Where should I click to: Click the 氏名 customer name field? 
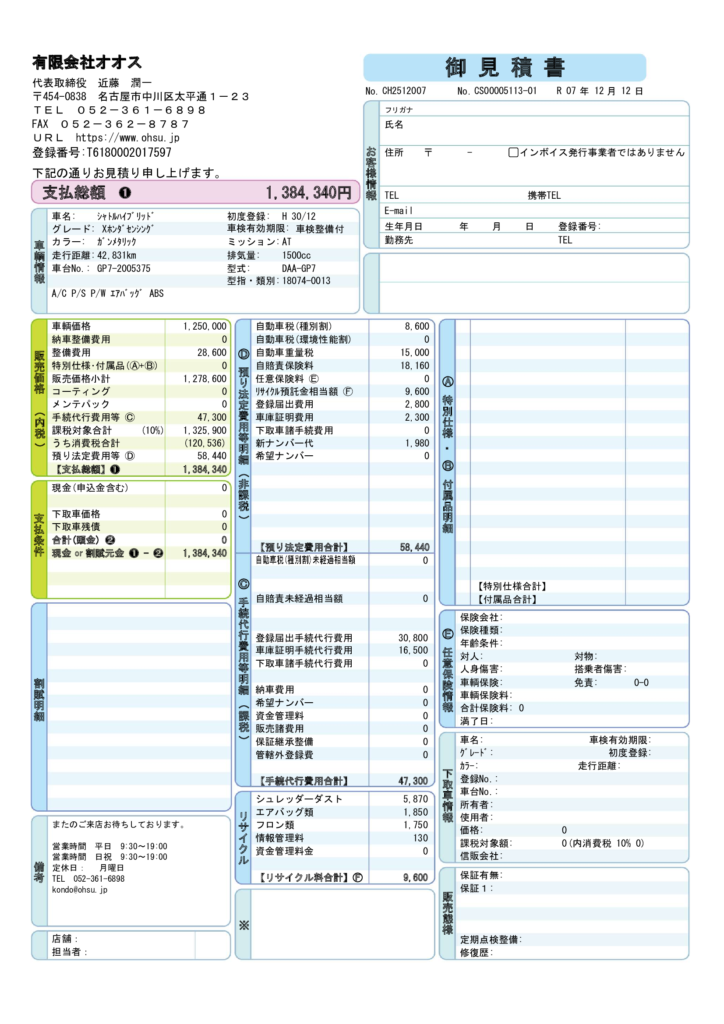[540, 126]
